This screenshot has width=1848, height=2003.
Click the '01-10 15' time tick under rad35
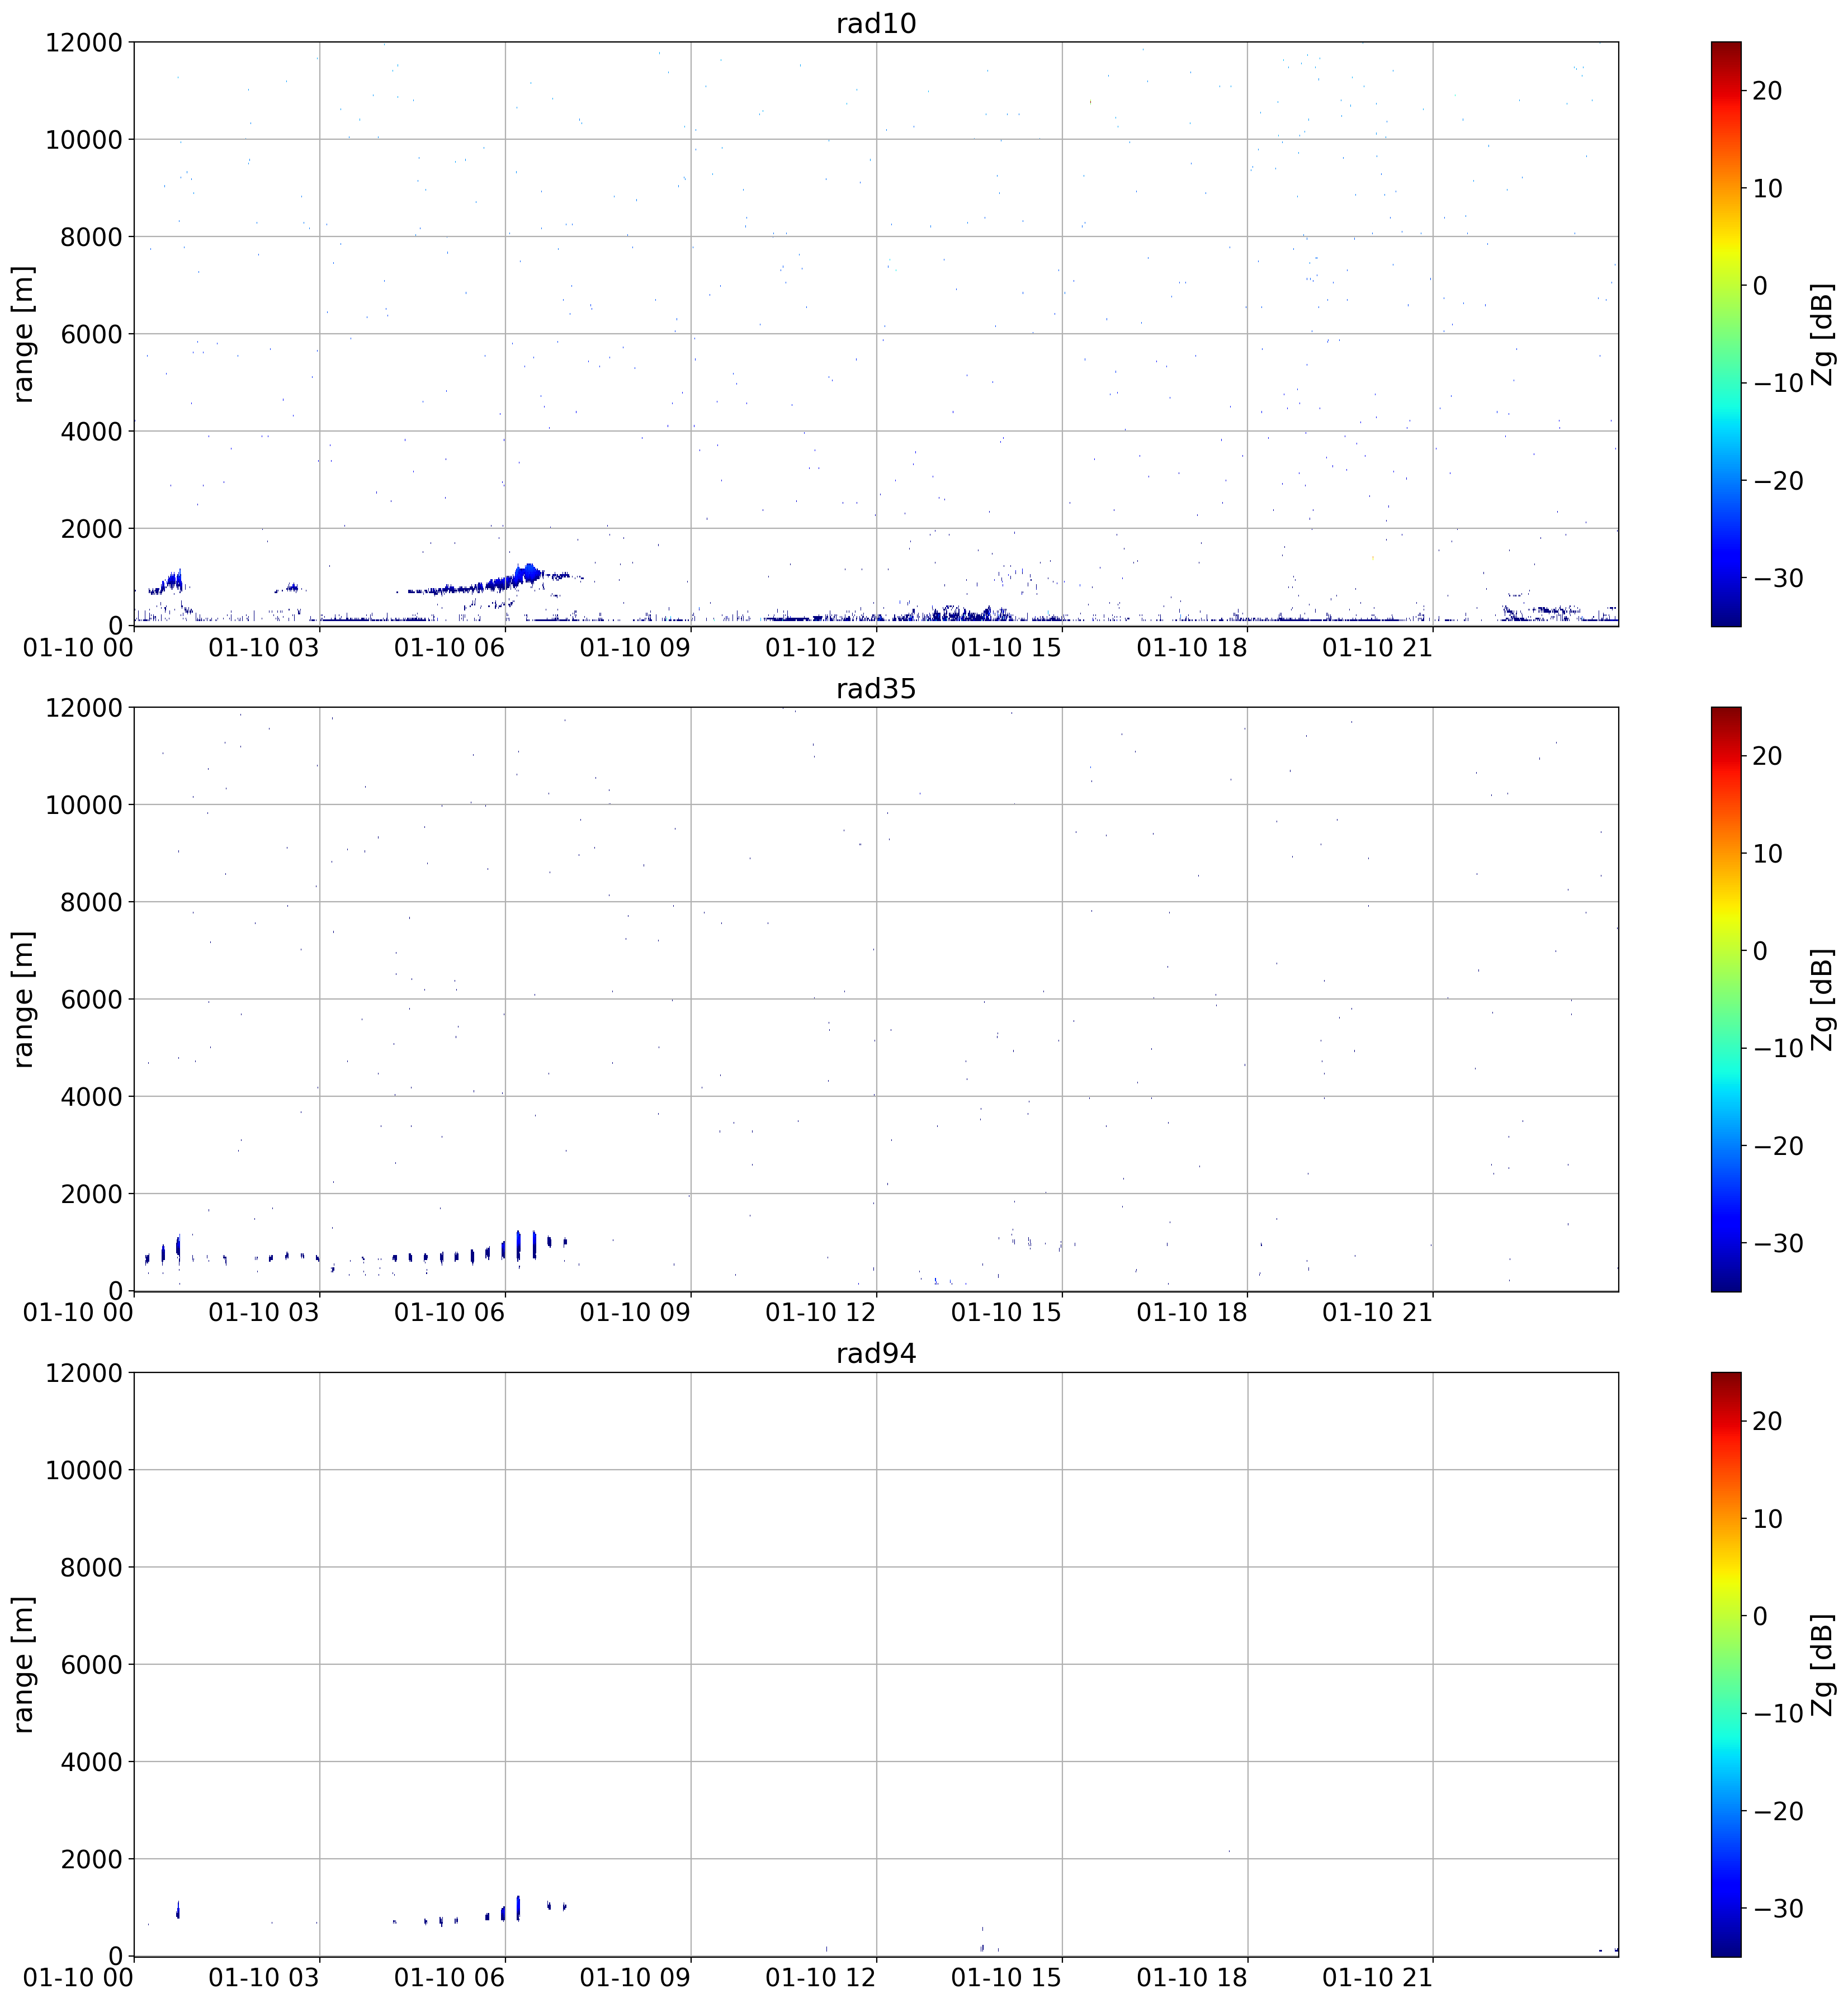pyautogui.click(x=1006, y=1313)
